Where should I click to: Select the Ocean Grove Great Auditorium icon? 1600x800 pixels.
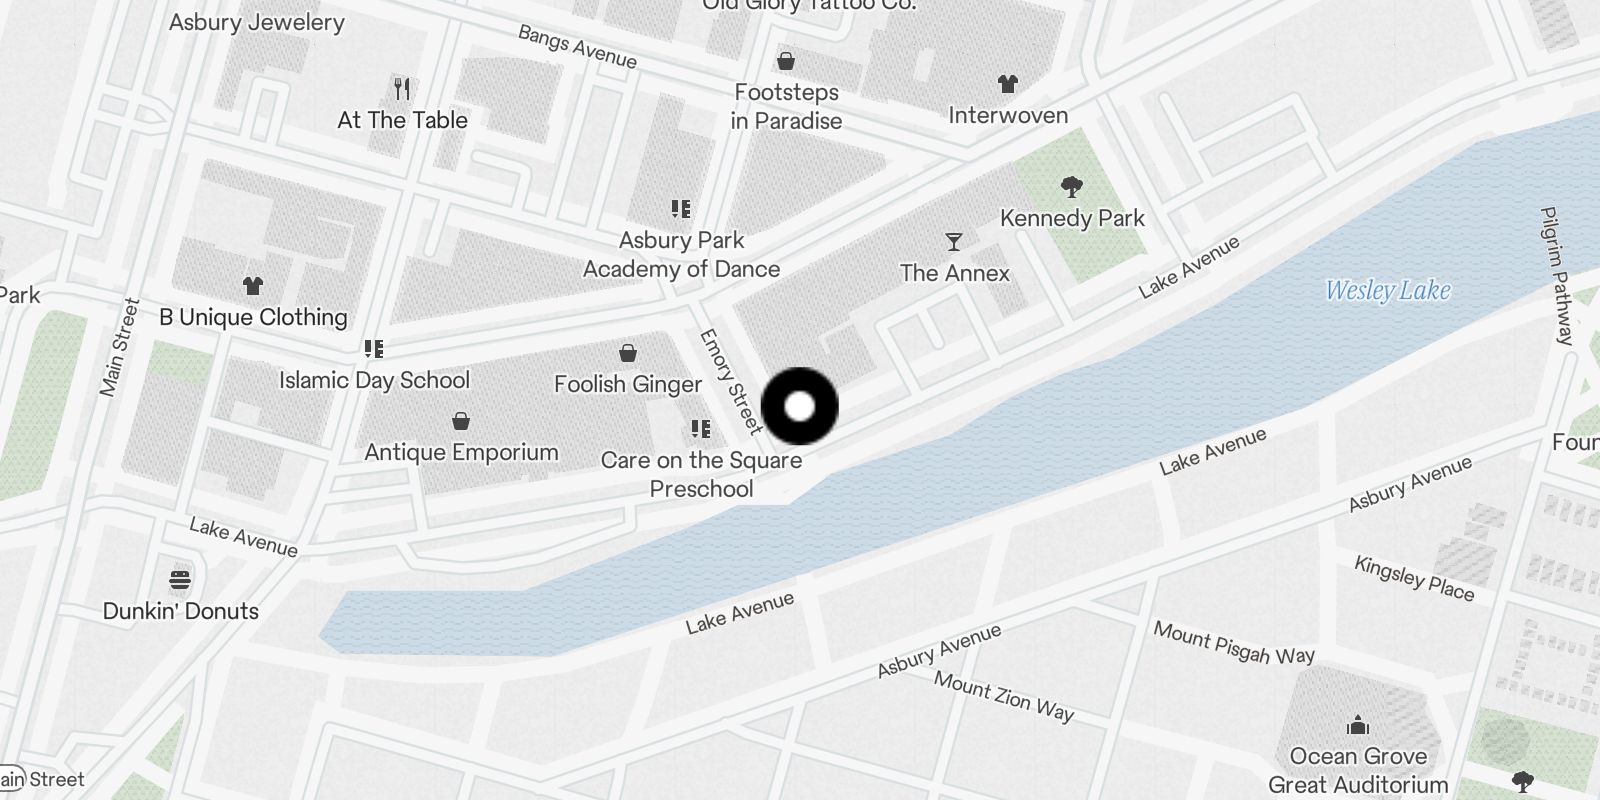coord(1358,725)
